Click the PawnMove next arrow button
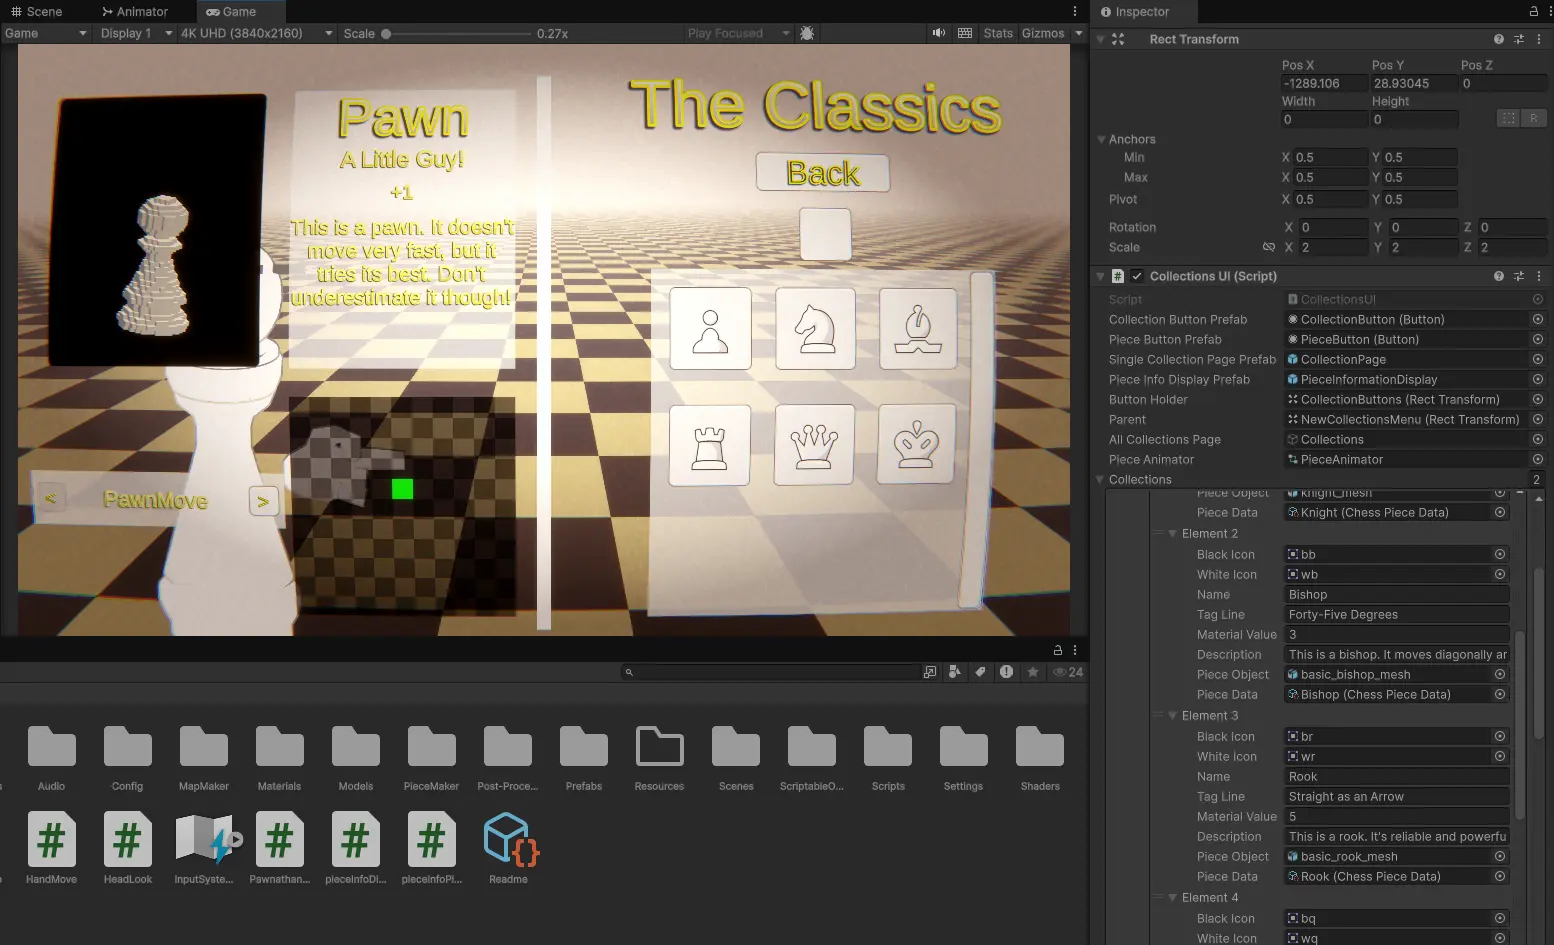This screenshot has width=1554, height=945. click(263, 501)
